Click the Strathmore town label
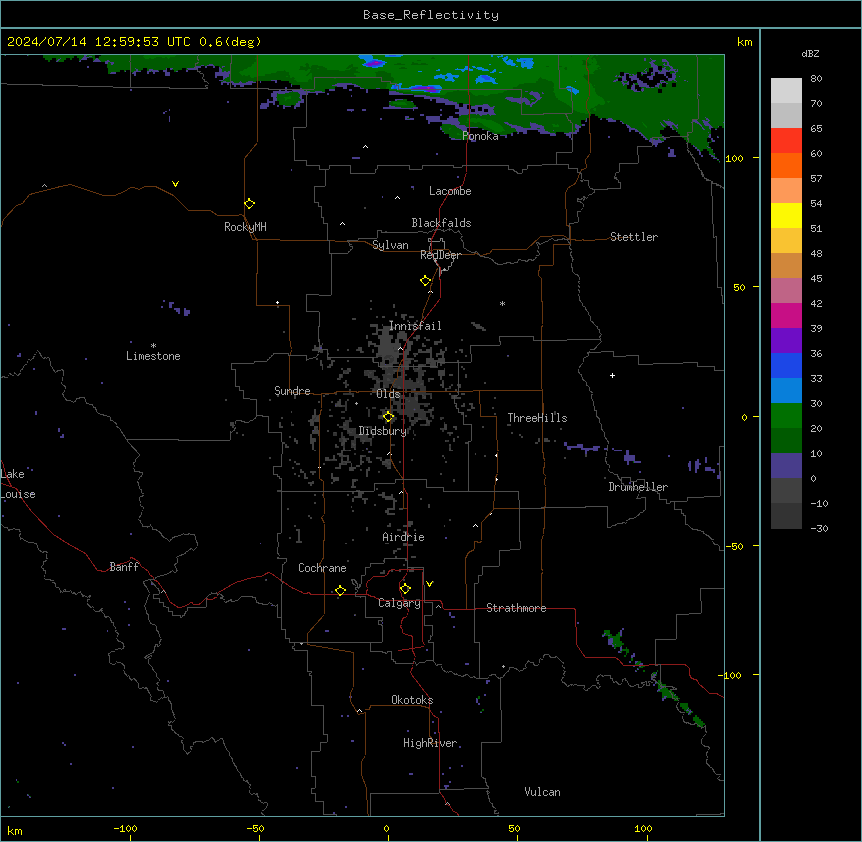This screenshot has height=842, width=862. click(516, 608)
